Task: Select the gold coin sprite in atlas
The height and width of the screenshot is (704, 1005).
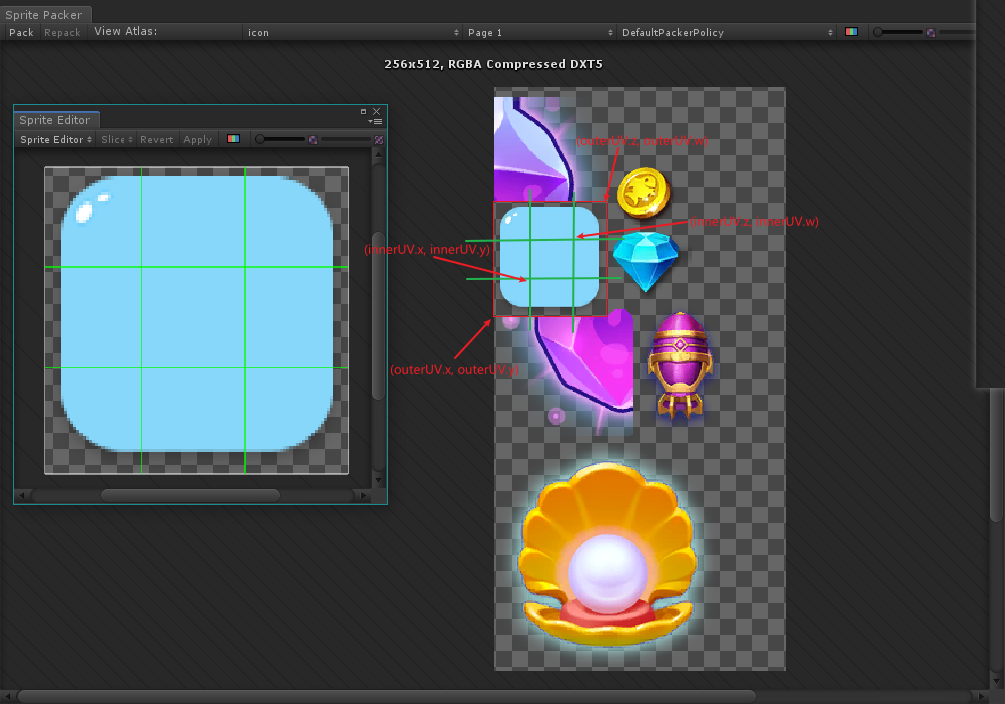Action: 642,192
